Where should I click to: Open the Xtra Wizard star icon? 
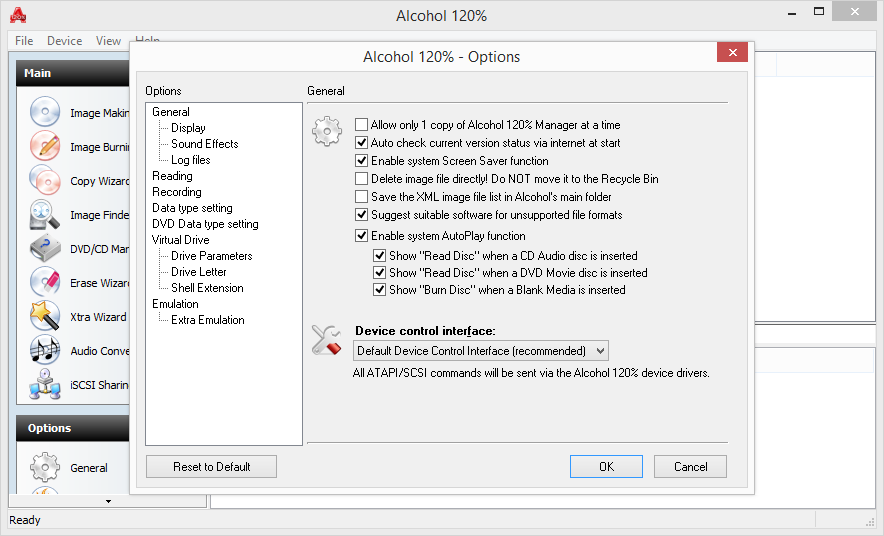coord(45,316)
